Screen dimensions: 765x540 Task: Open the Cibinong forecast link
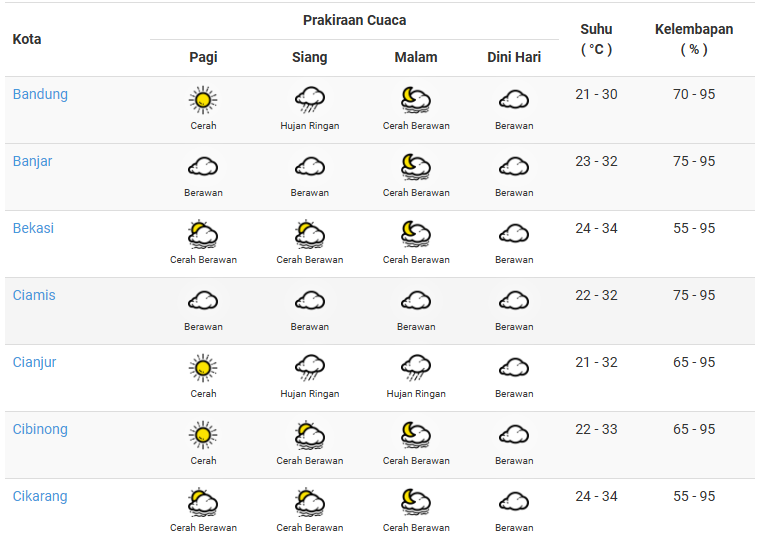[40, 430]
